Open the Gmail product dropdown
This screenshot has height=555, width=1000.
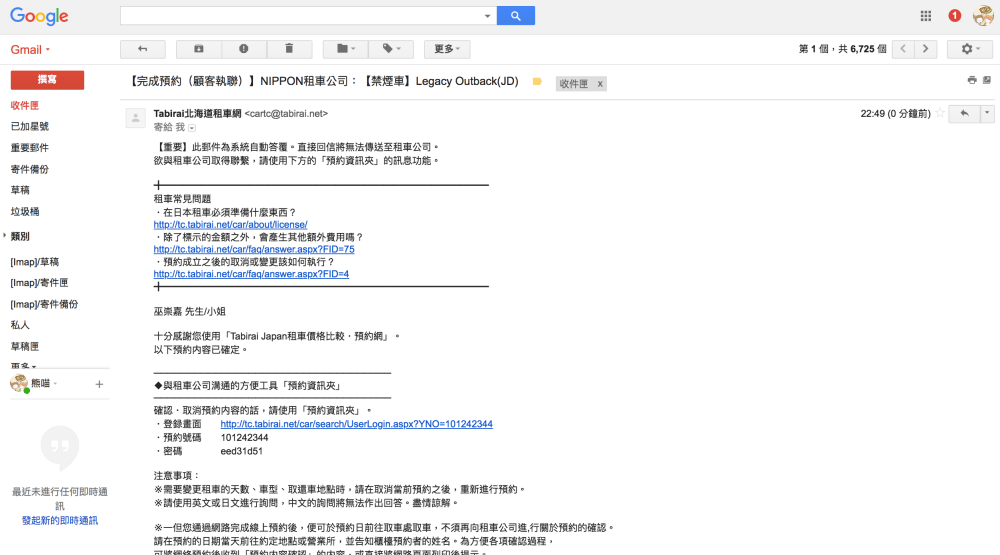click(x=30, y=50)
